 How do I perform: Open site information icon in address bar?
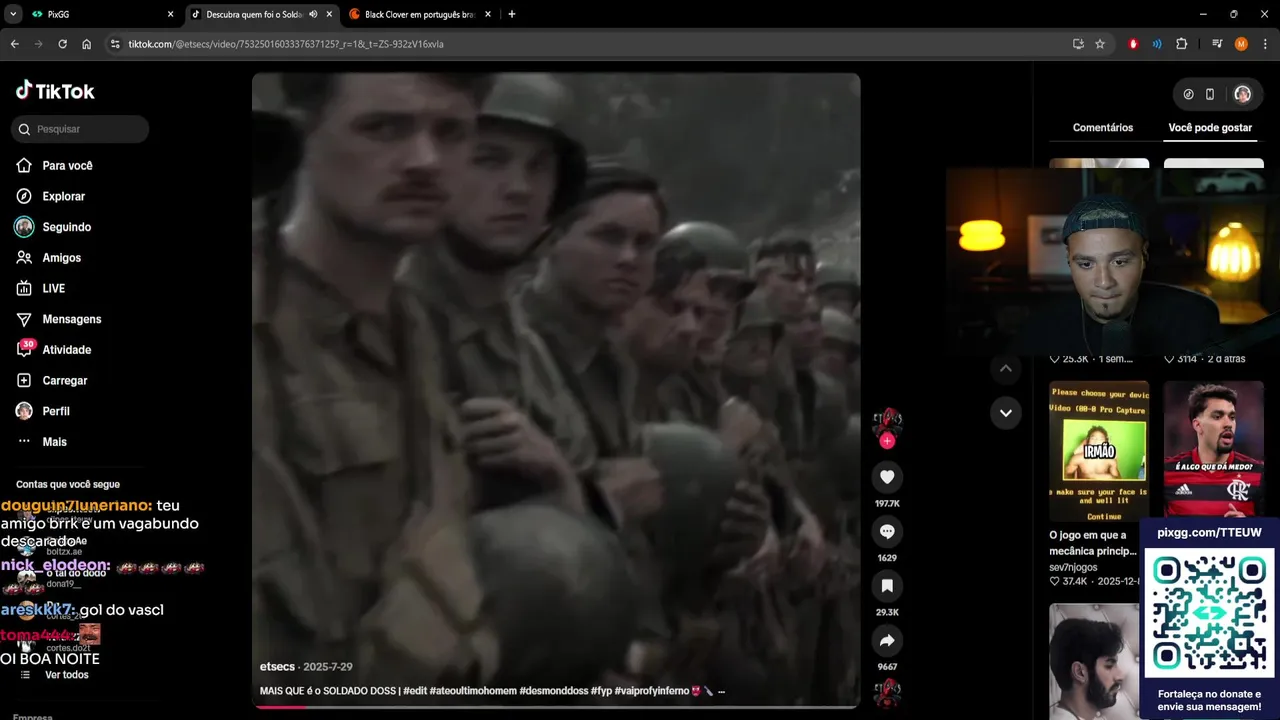tap(115, 44)
